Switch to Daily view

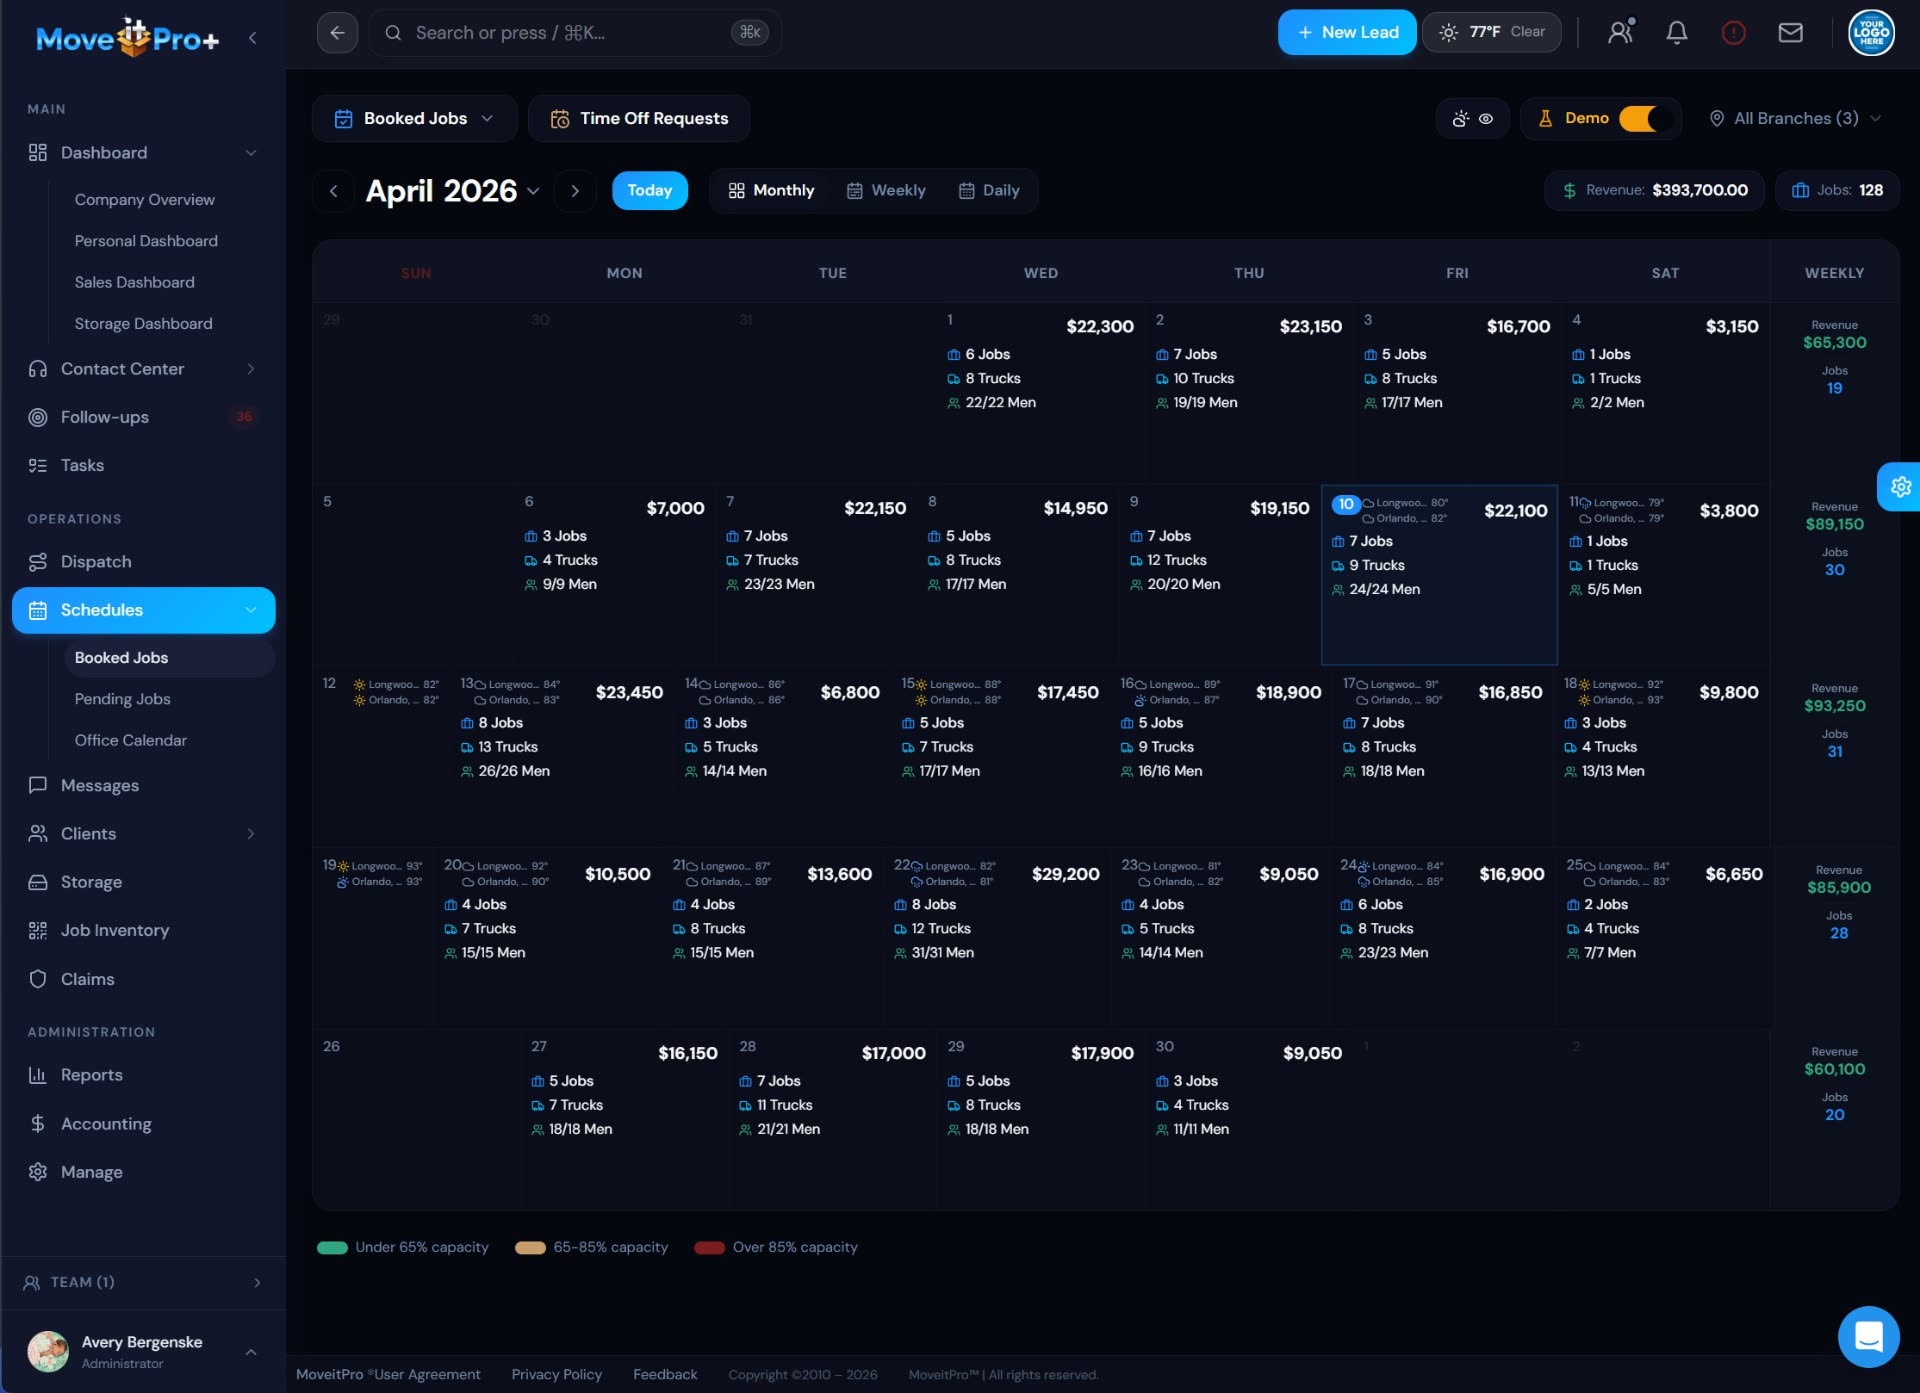coord(989,191)
